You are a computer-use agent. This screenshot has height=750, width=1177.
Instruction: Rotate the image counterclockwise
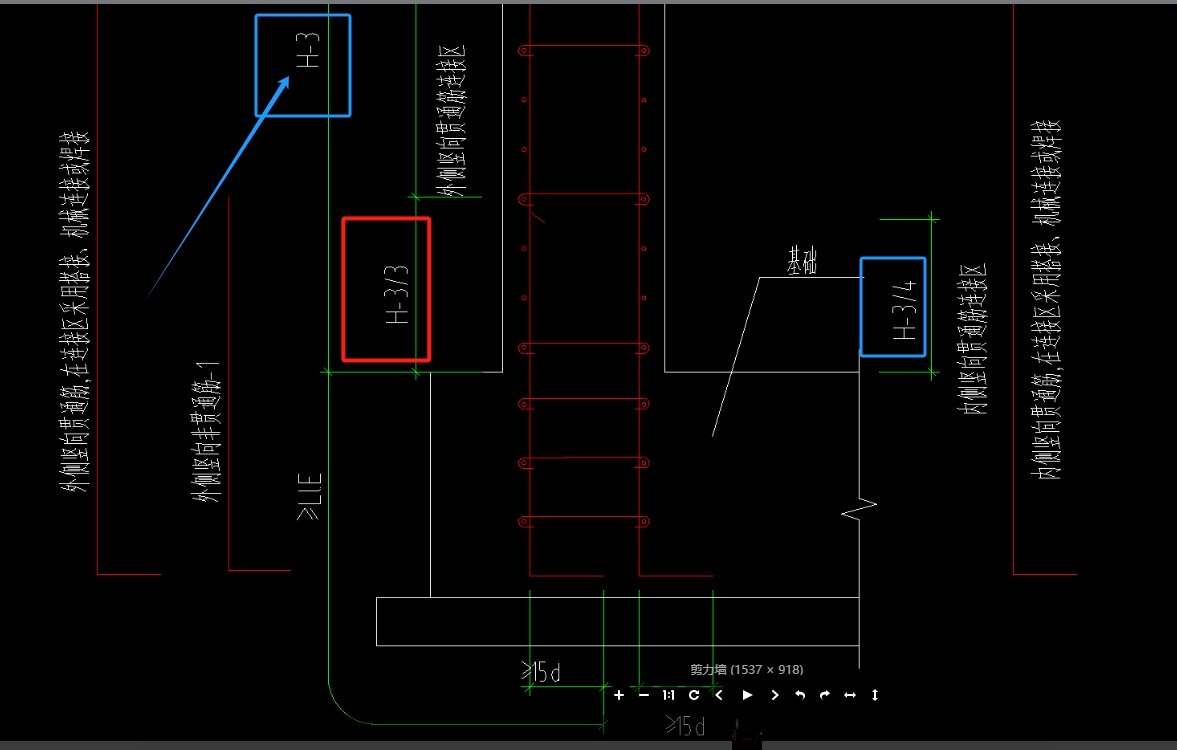click(800, 695)
